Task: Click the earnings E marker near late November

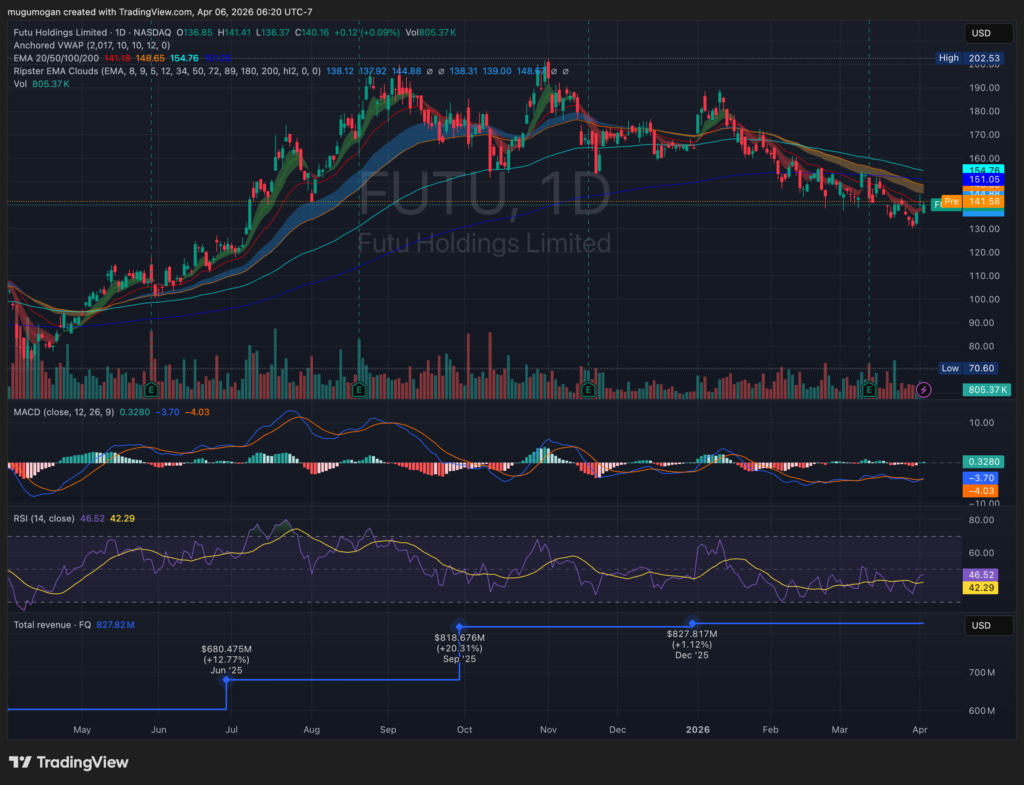Action: (588, 388)
